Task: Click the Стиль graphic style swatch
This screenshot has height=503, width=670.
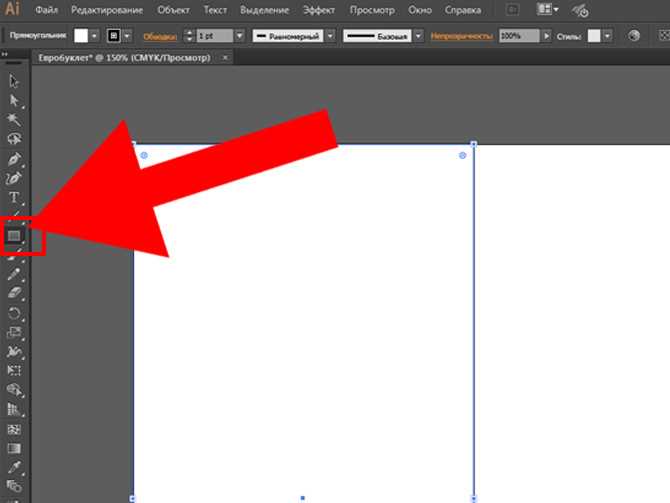Action: [x=594, y=36]
